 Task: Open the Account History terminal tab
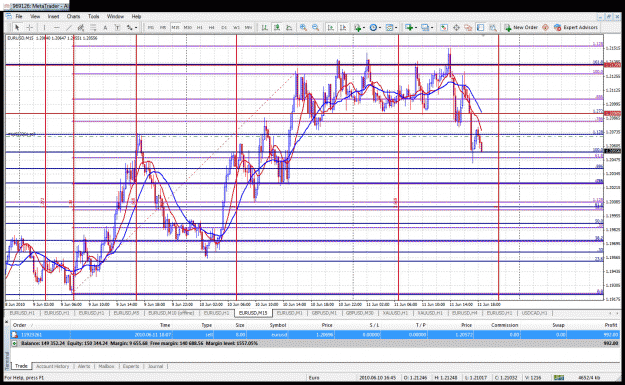[x=52, y=366]
